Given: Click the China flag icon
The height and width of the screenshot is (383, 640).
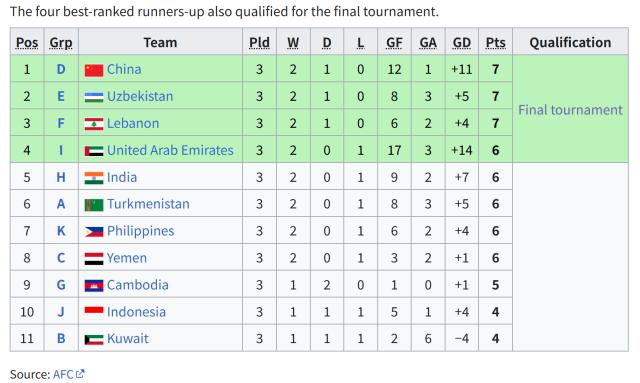Looking at the screenshot, I should [x=94, y=70].
